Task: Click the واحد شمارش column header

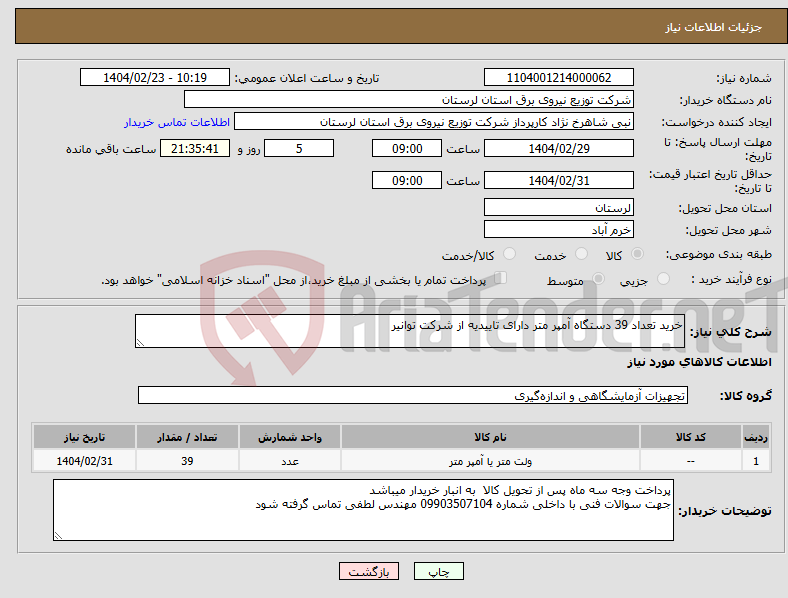Action: [290, 437]
